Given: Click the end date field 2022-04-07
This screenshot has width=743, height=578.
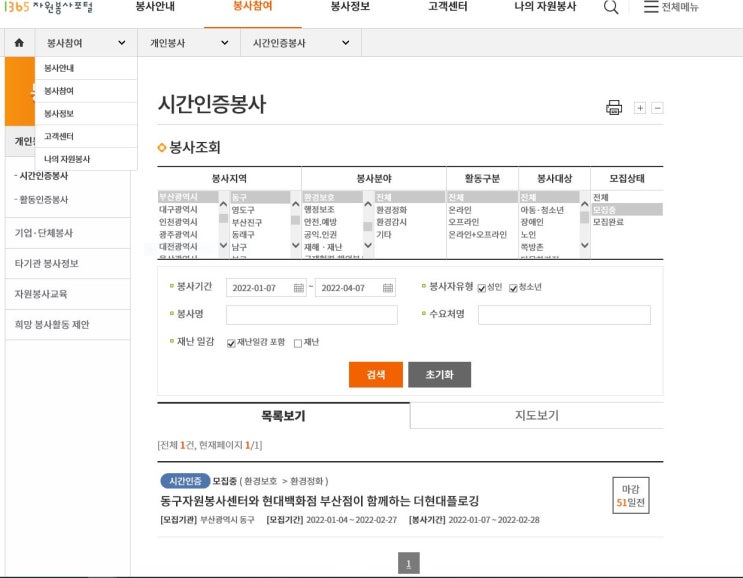Looking at the screenshot, I should 355,288.
